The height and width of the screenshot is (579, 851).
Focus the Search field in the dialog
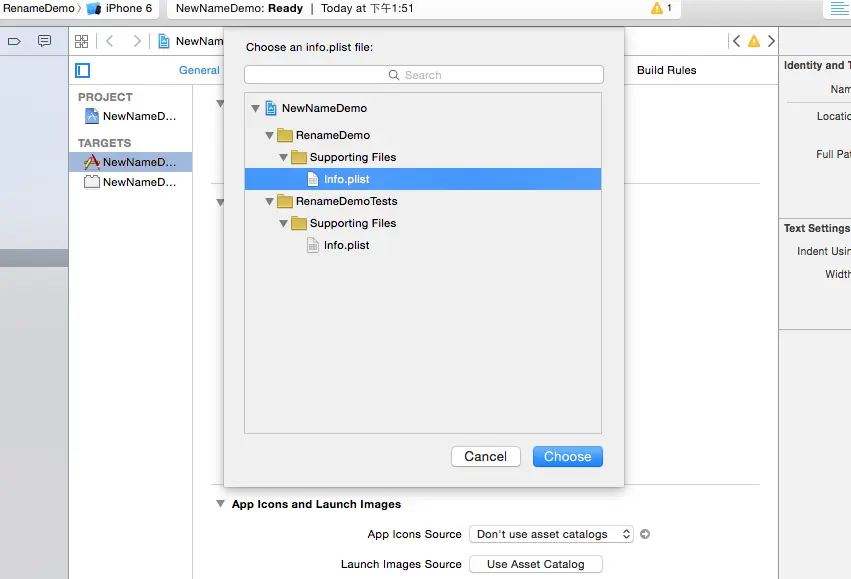(x=423, y=75)
